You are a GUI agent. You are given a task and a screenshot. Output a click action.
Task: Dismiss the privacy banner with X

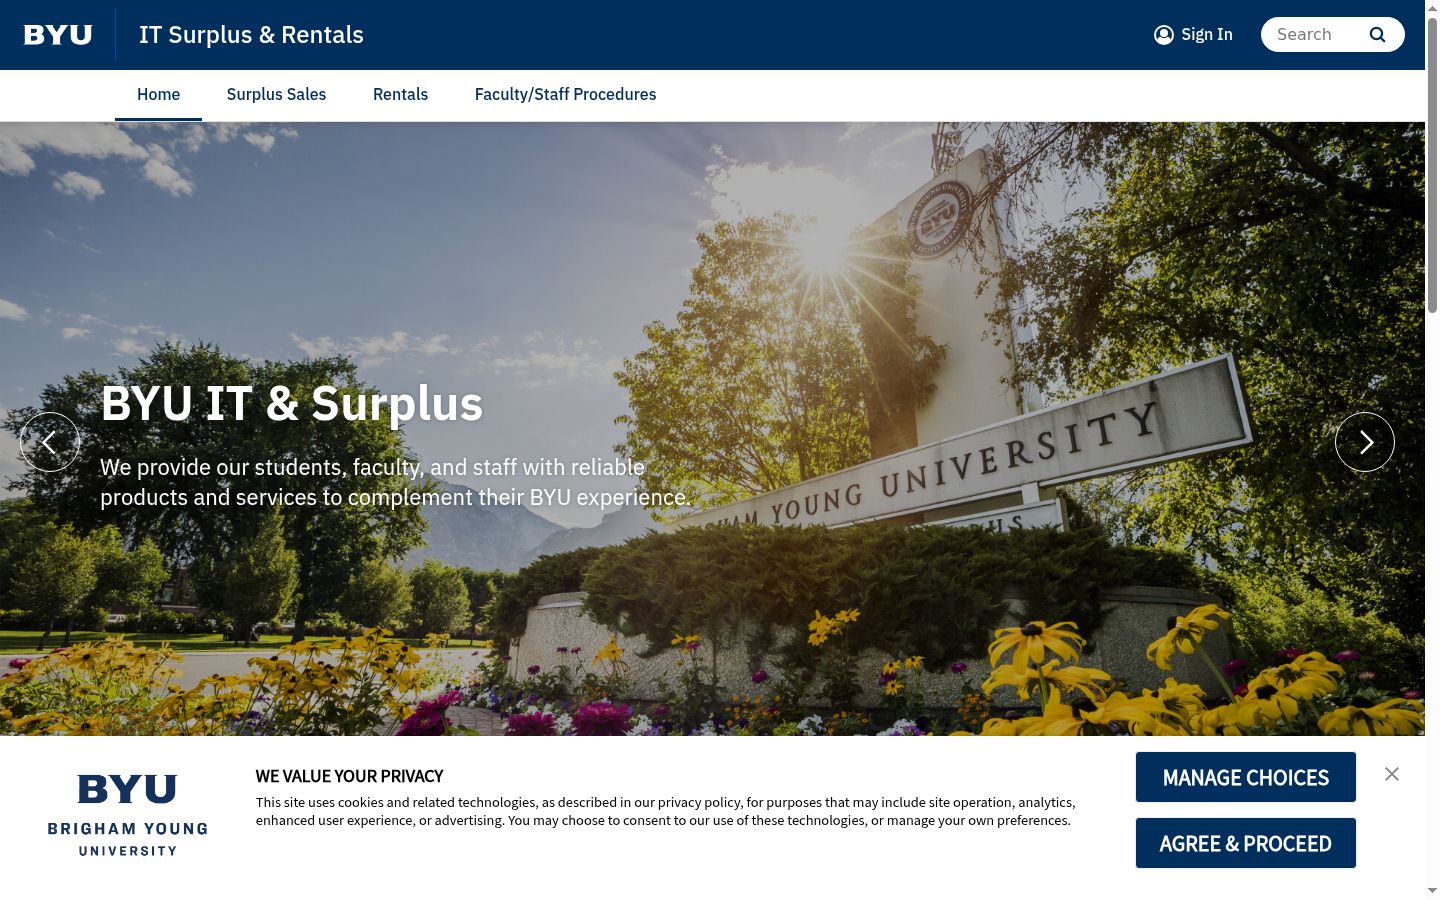1392,774
